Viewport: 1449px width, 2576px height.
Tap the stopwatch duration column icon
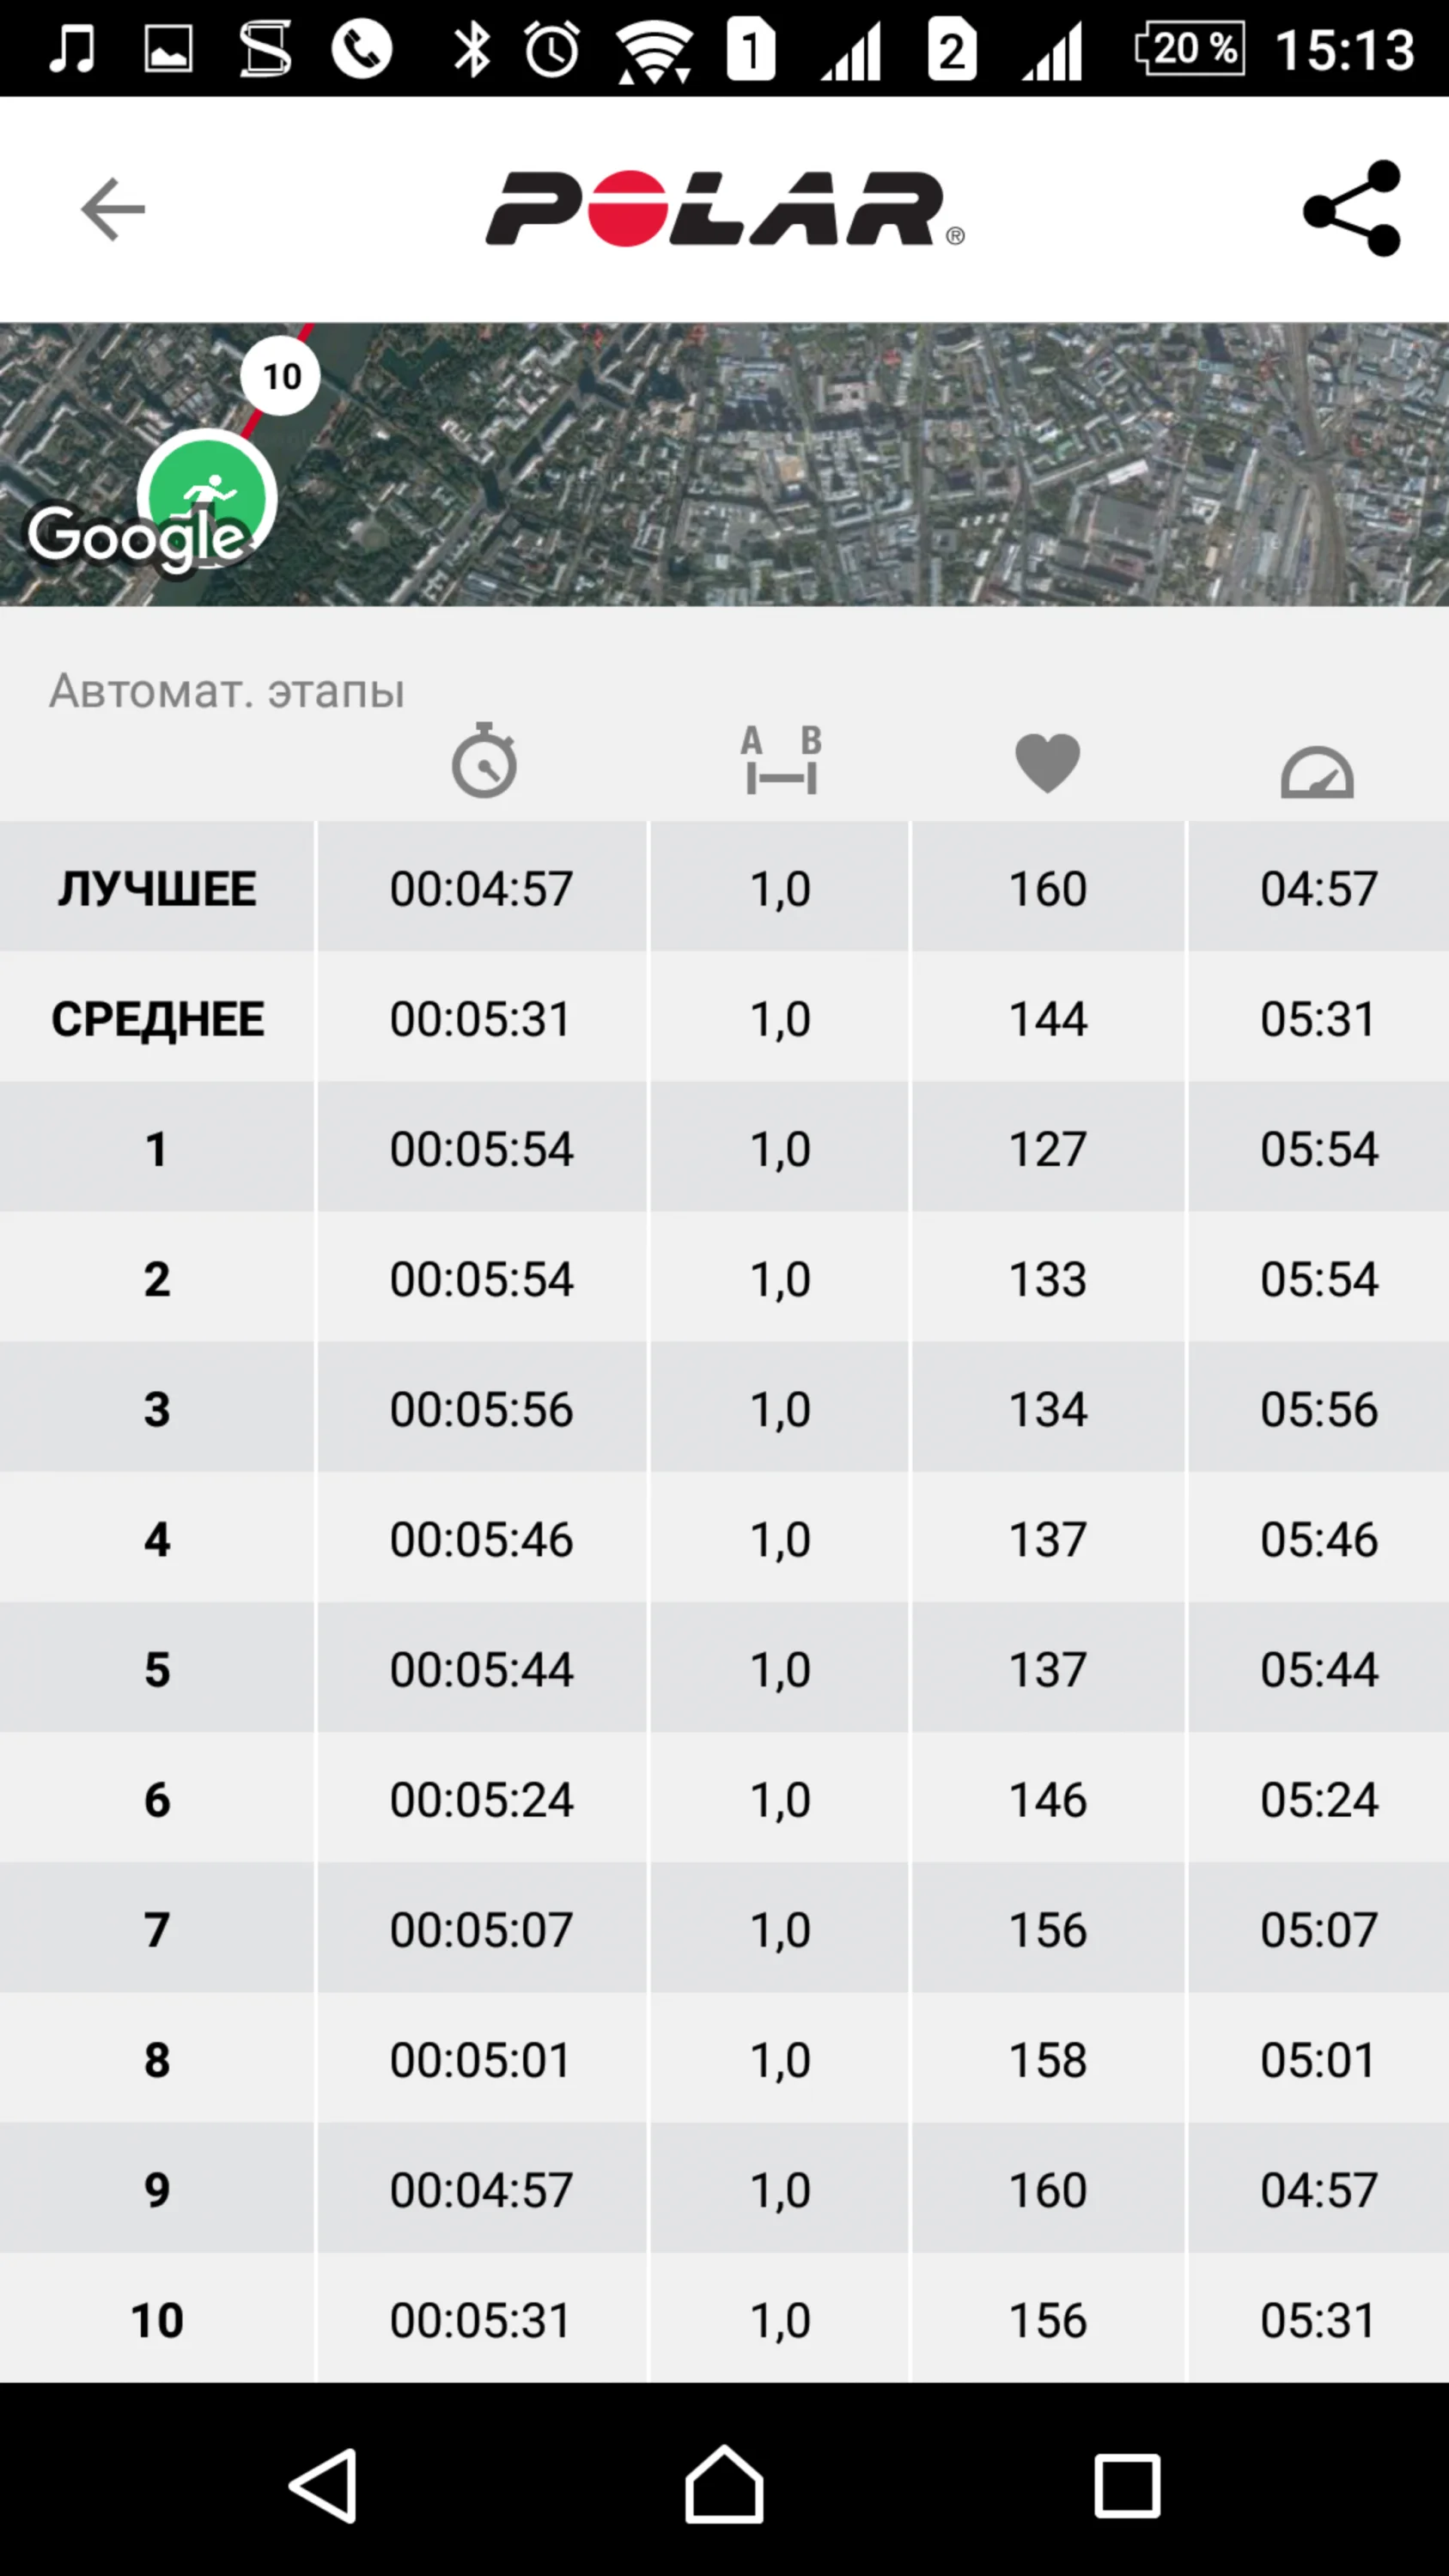pyautogui.click(x=484, y=761)
